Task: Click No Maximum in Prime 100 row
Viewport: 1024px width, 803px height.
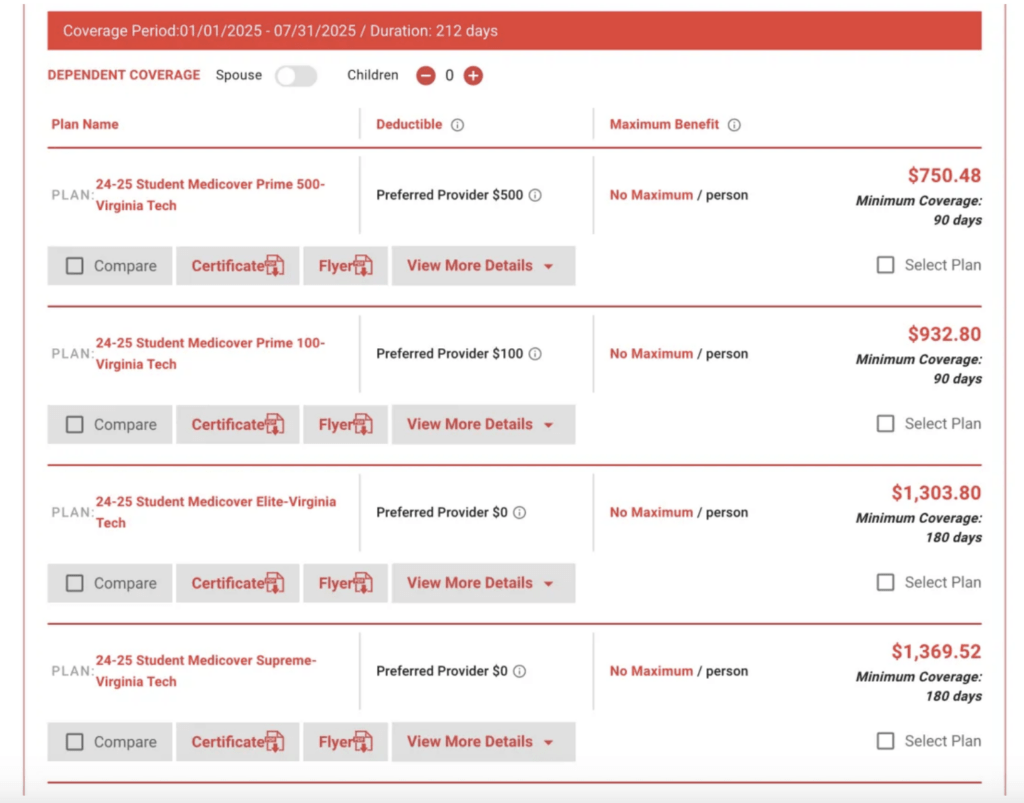Action: (x=651, y=354)
